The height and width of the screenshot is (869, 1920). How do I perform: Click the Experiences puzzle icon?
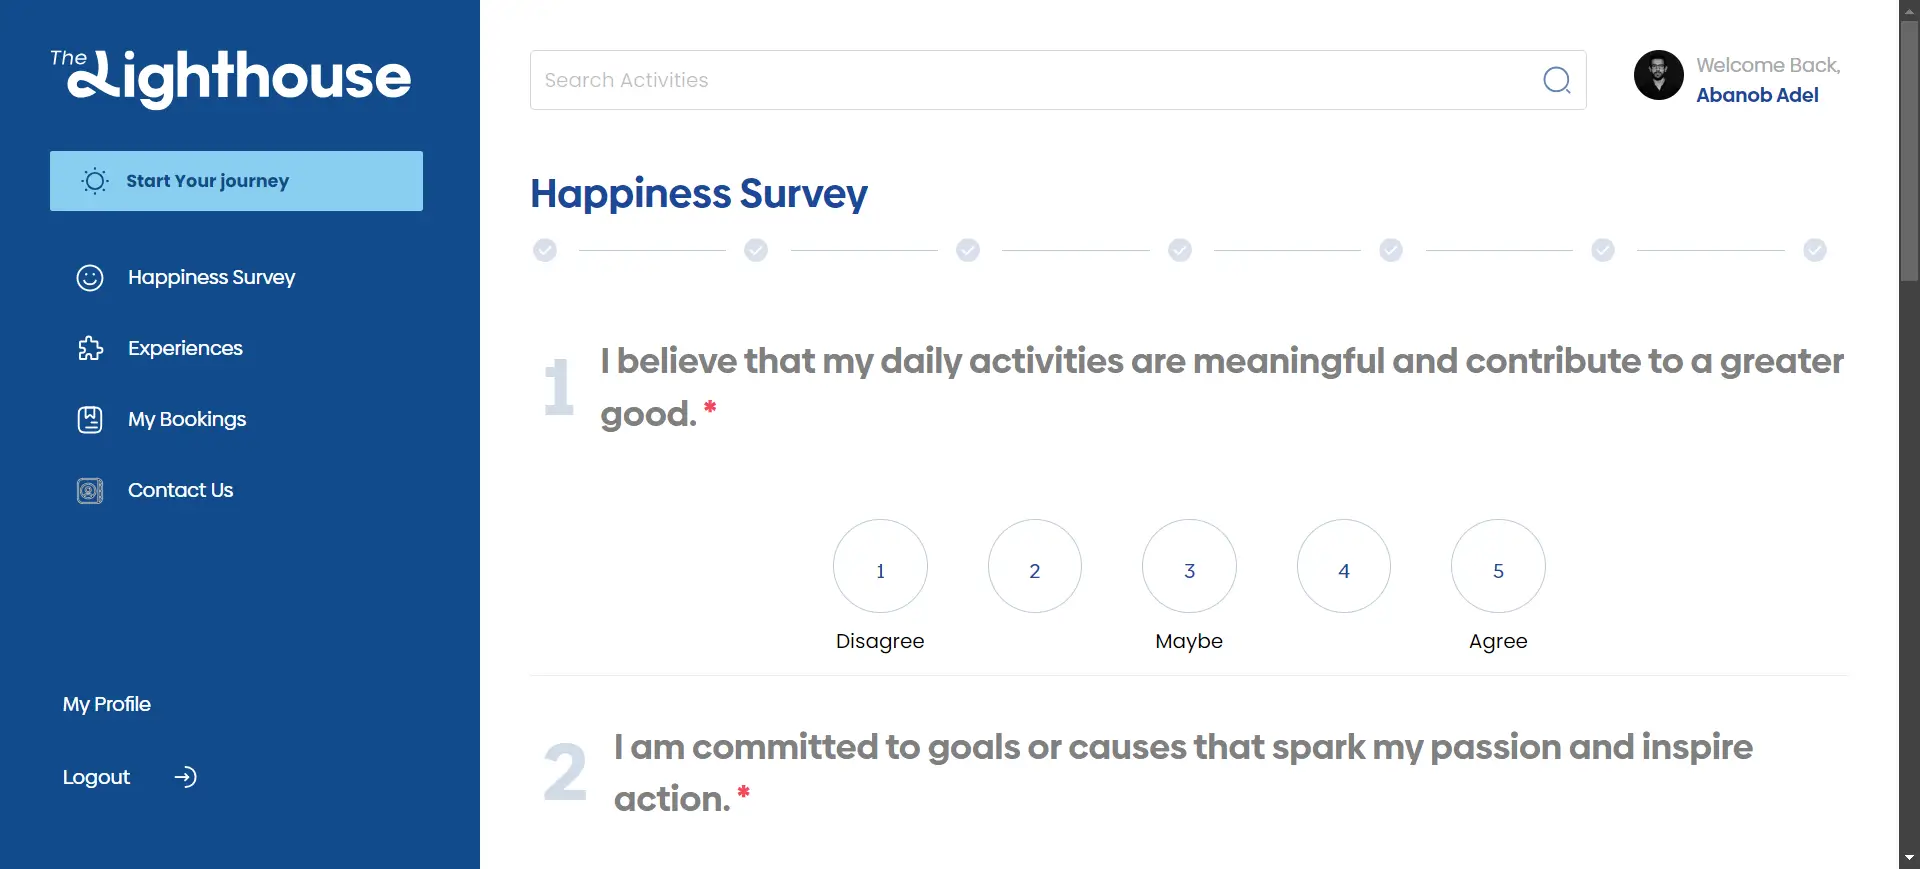coord(90,349)
